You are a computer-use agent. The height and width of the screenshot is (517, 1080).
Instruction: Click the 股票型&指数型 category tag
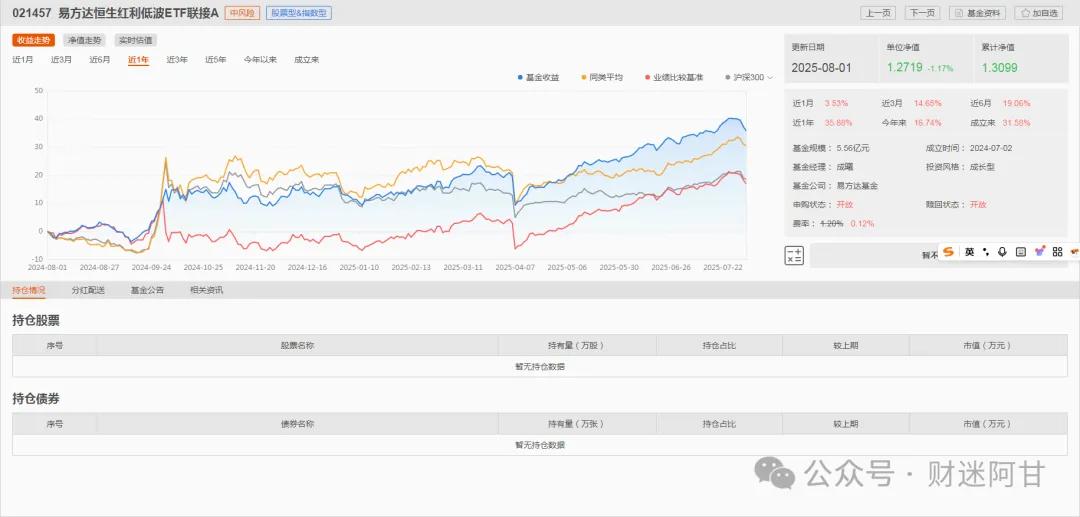(299, 13)
